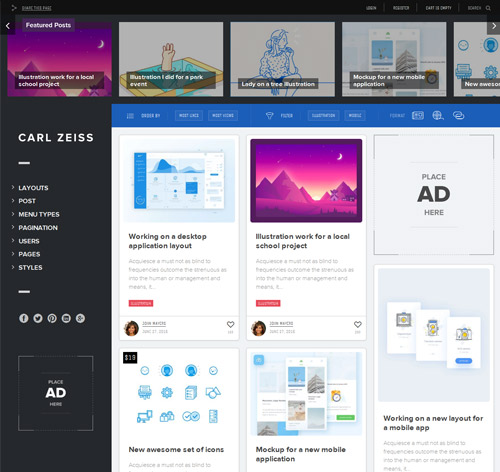Go to next featured posts slide
The height and width of the screenshot is (472, 500).
pos(494,26)
